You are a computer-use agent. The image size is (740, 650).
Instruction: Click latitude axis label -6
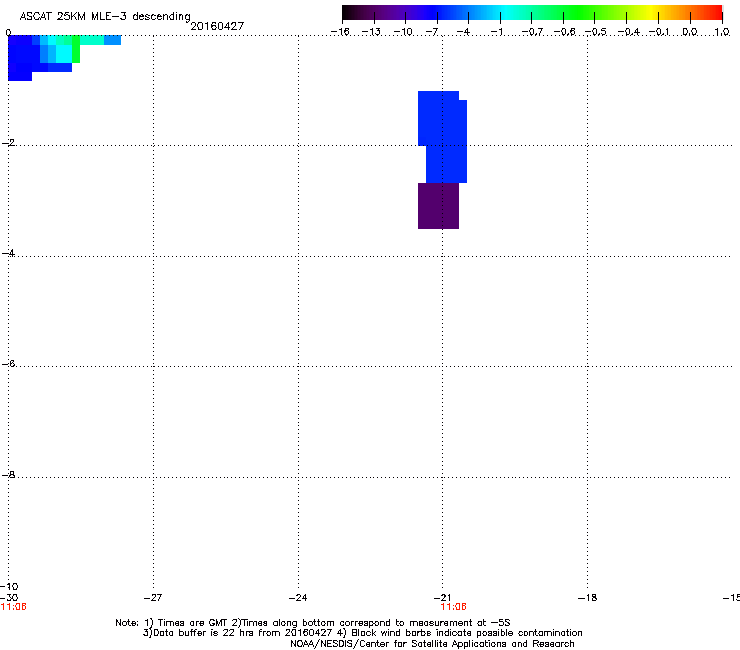click(x=8, y=363)
